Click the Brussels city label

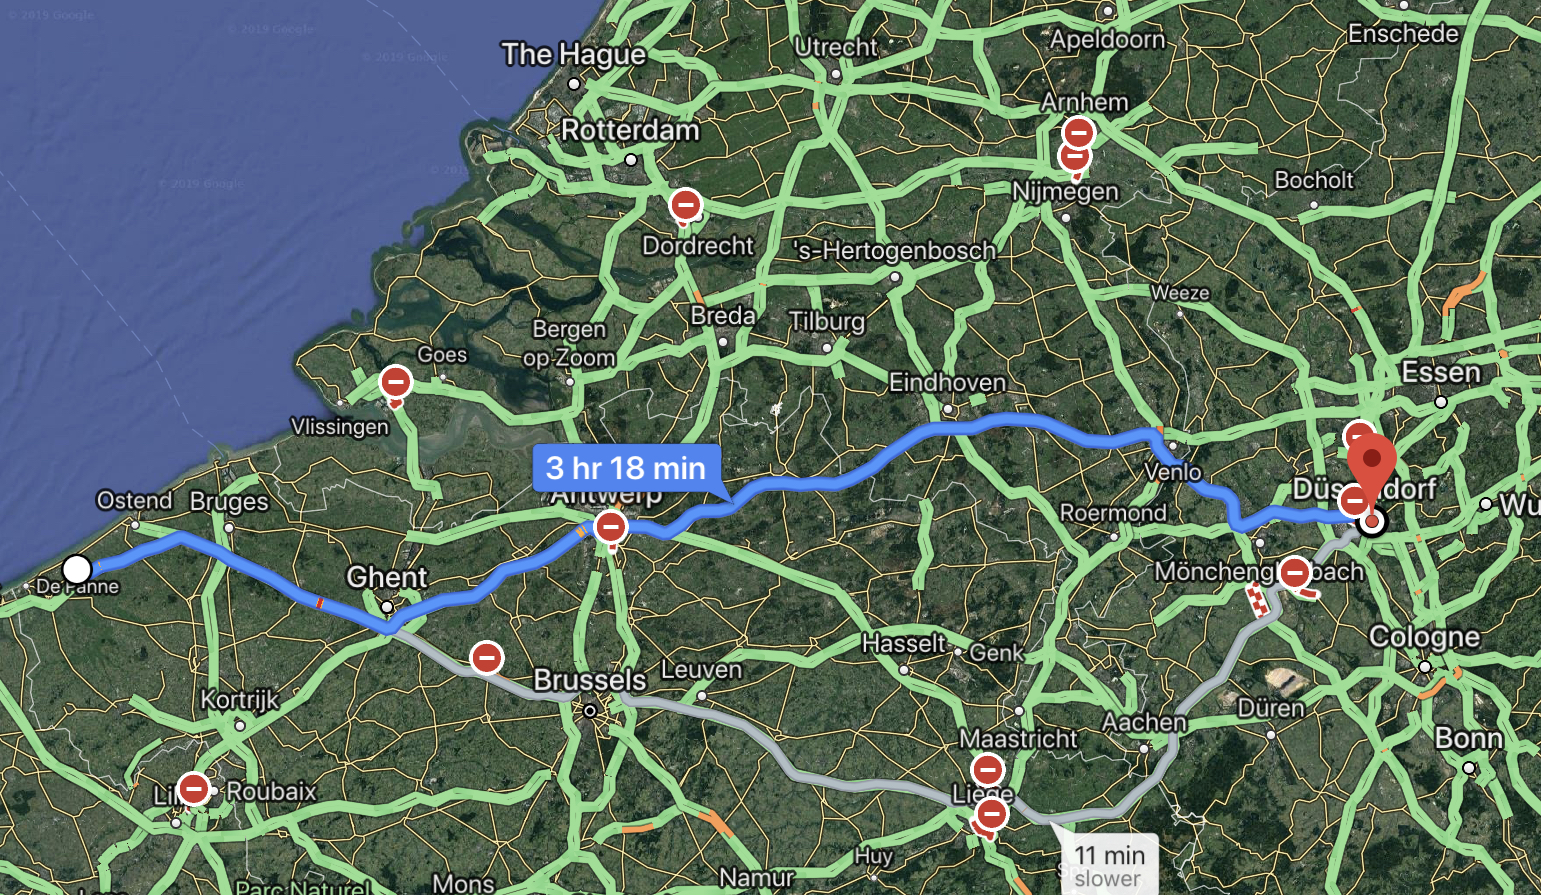[590, 680]
